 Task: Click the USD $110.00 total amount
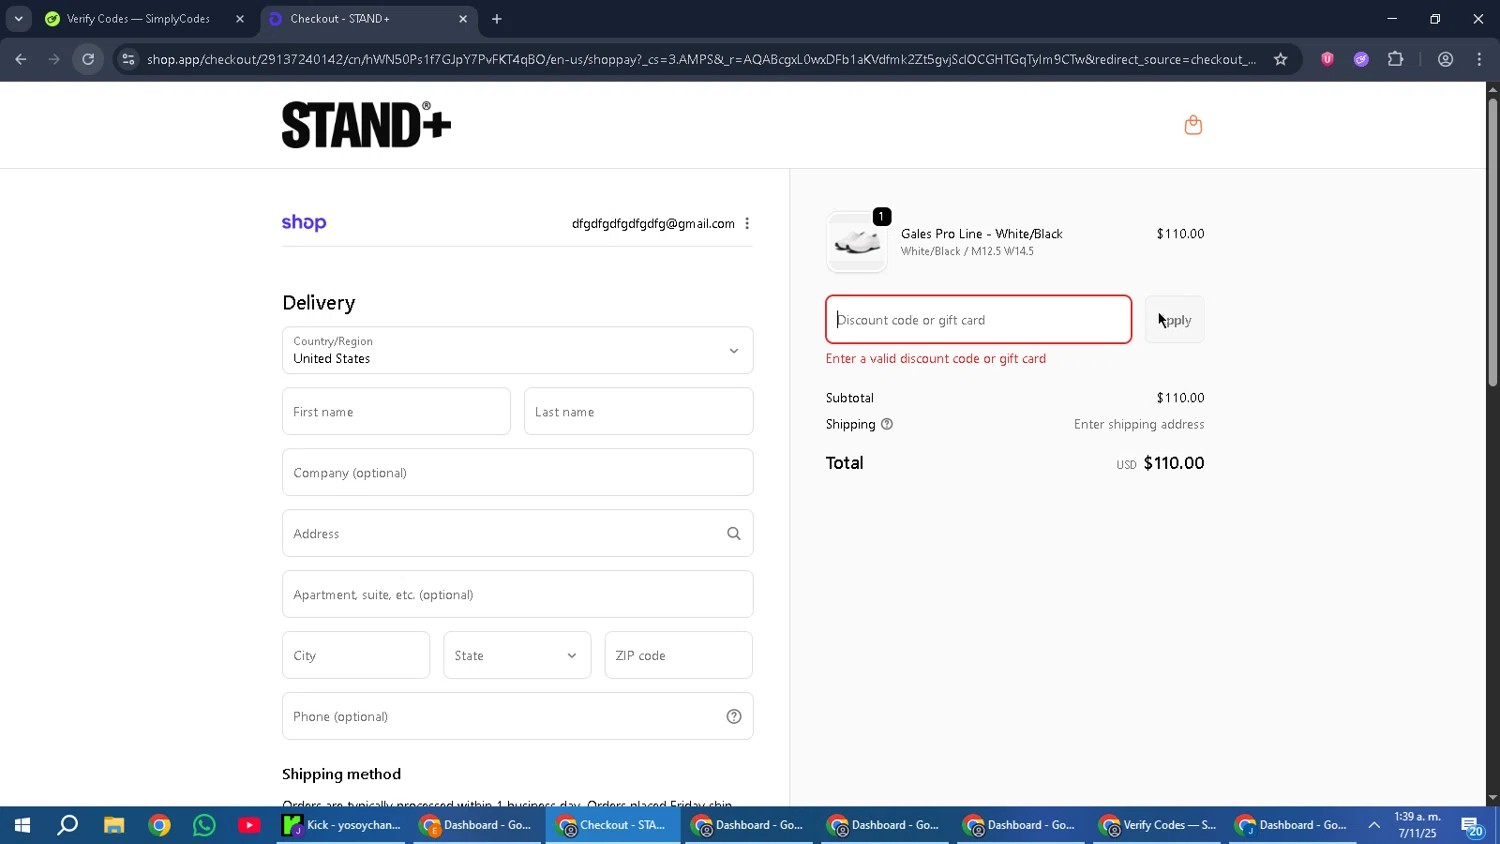(x=1160, y=463)
